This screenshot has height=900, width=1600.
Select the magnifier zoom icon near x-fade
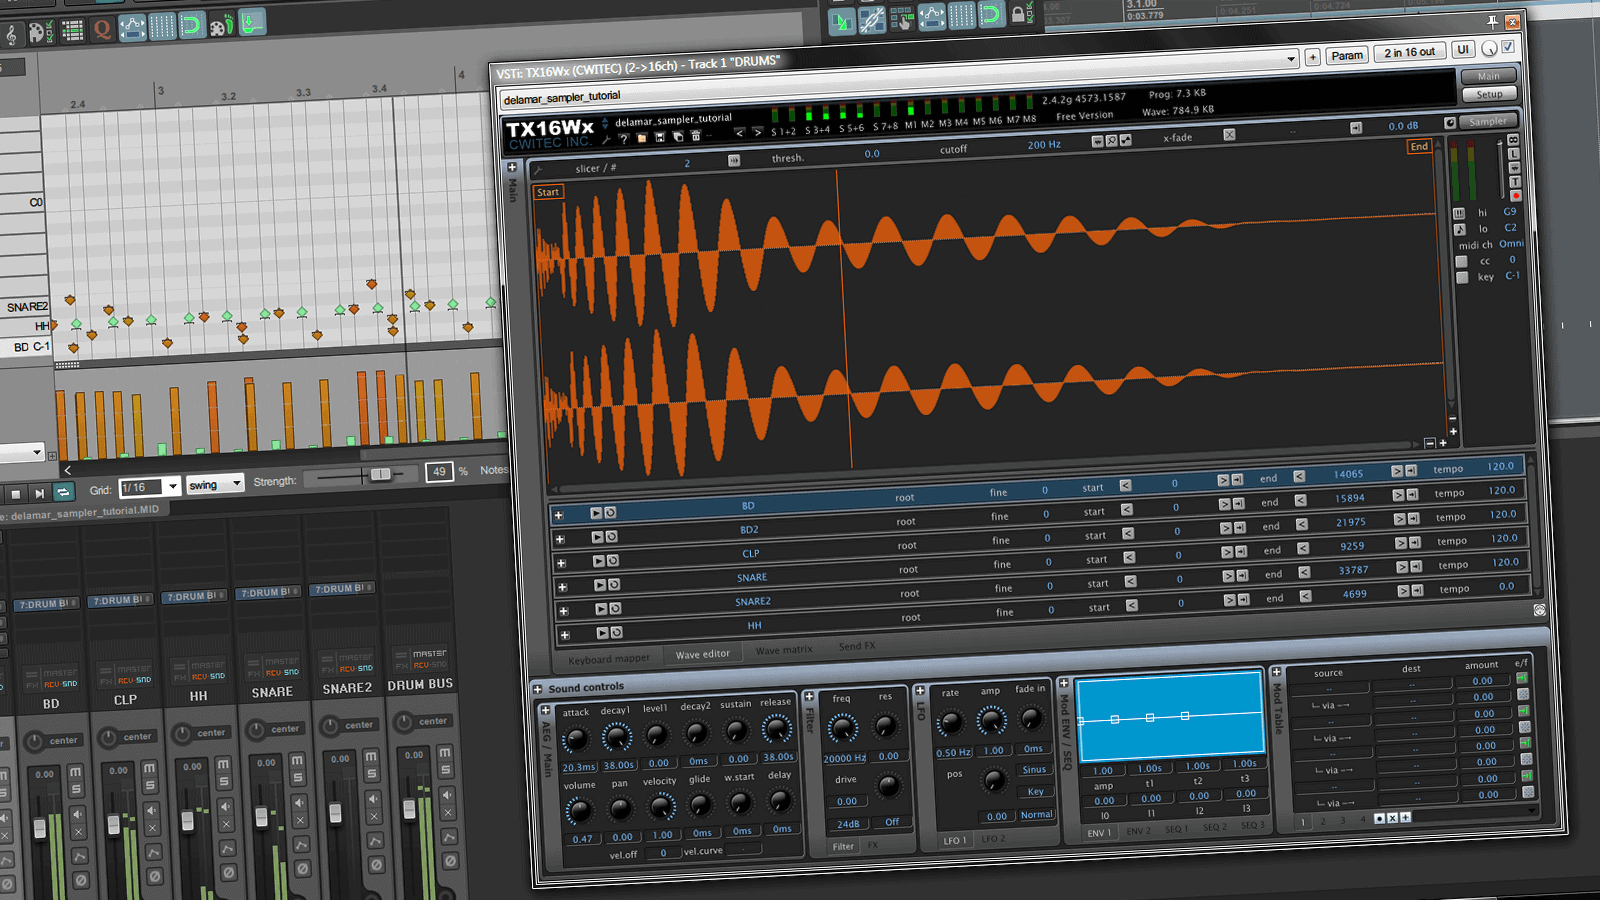(1110, 141)
